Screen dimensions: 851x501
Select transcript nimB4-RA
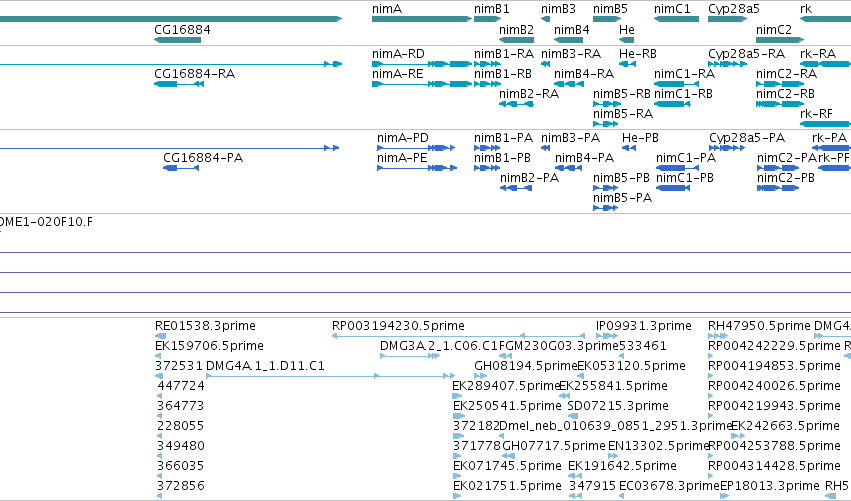pyautogui.click(x=568, y=84)
